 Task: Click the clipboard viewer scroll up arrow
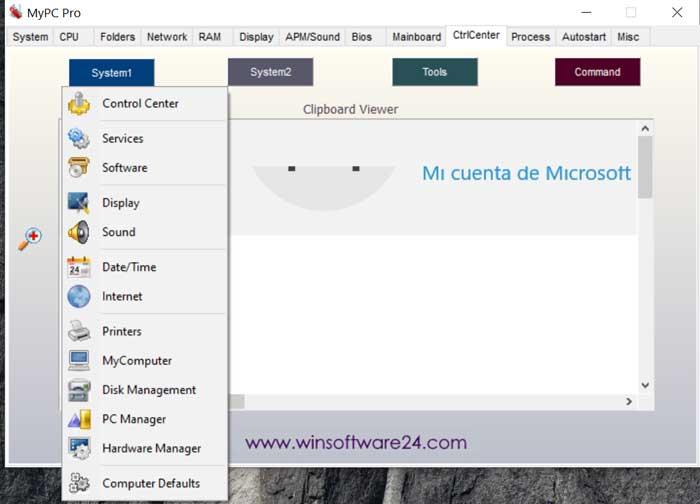pos(645,129)
